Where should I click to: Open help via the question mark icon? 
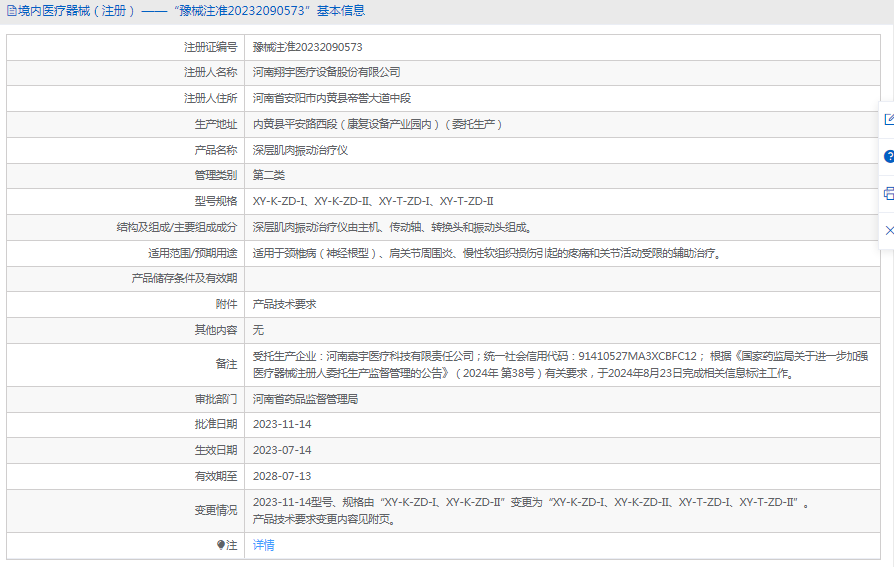(889, 156)
